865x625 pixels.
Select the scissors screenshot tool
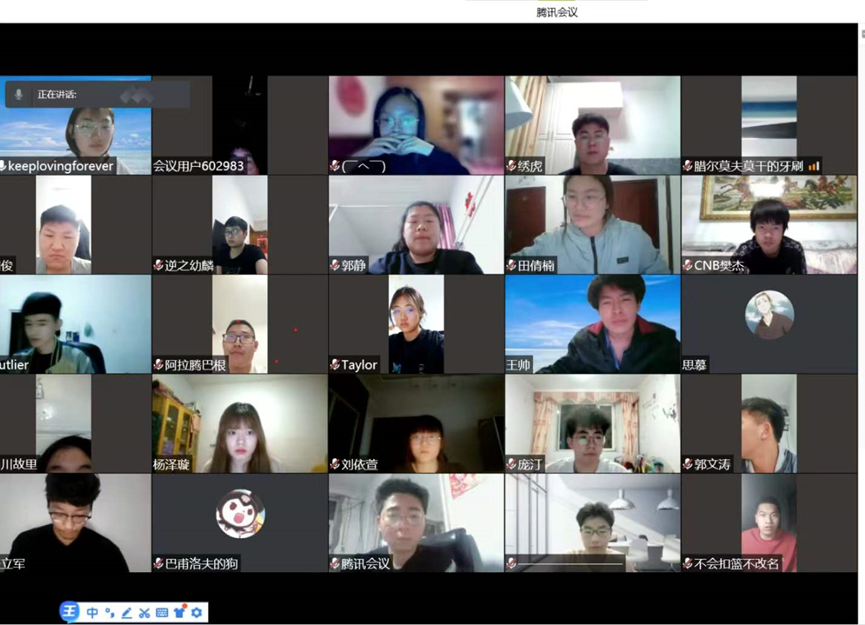click(x=144, y=612)
